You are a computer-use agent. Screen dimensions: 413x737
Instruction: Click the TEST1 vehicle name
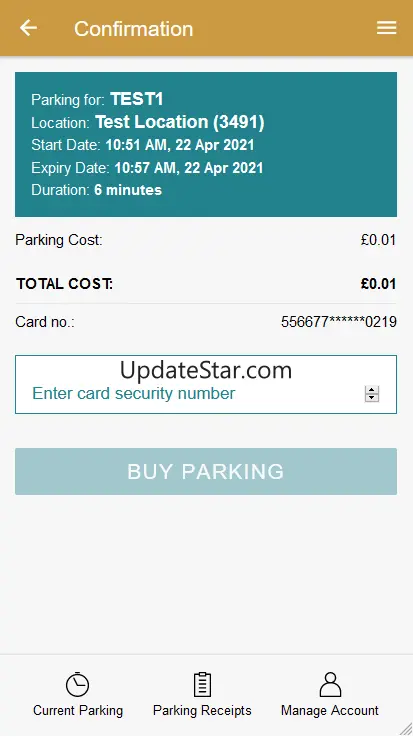point(137,99)
